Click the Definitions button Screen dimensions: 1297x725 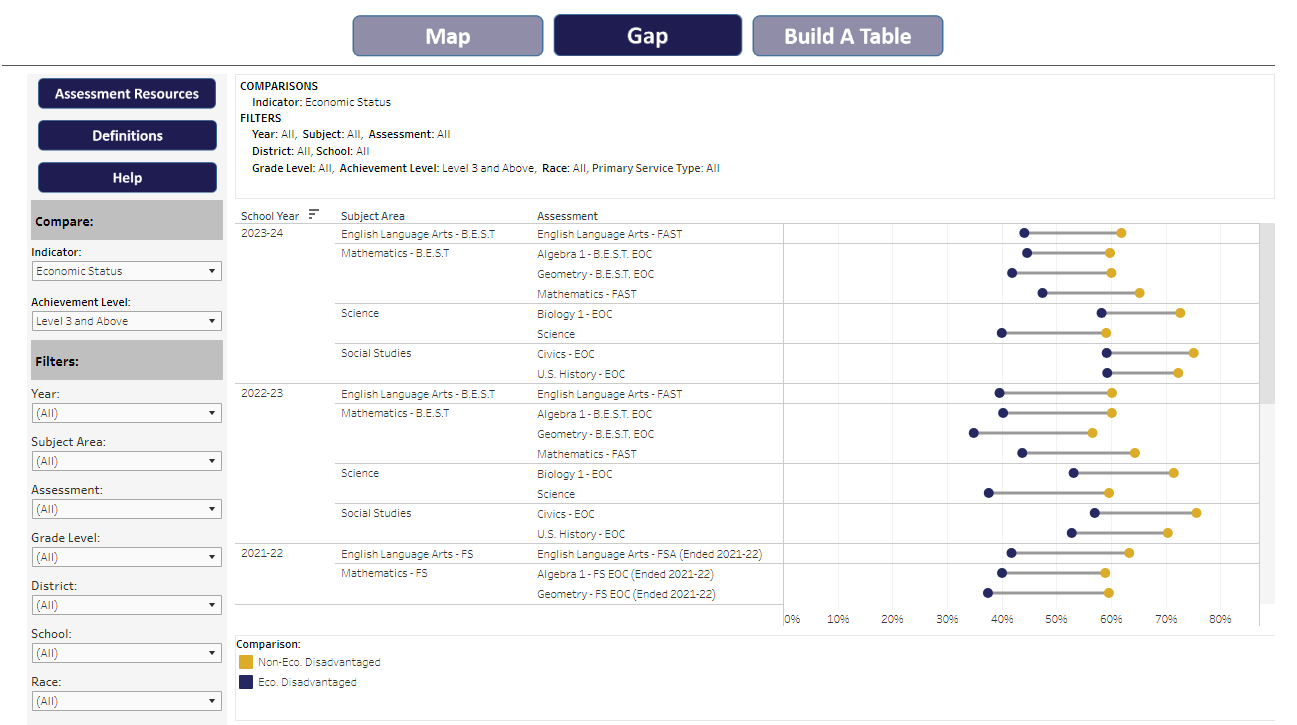[127, 136]
